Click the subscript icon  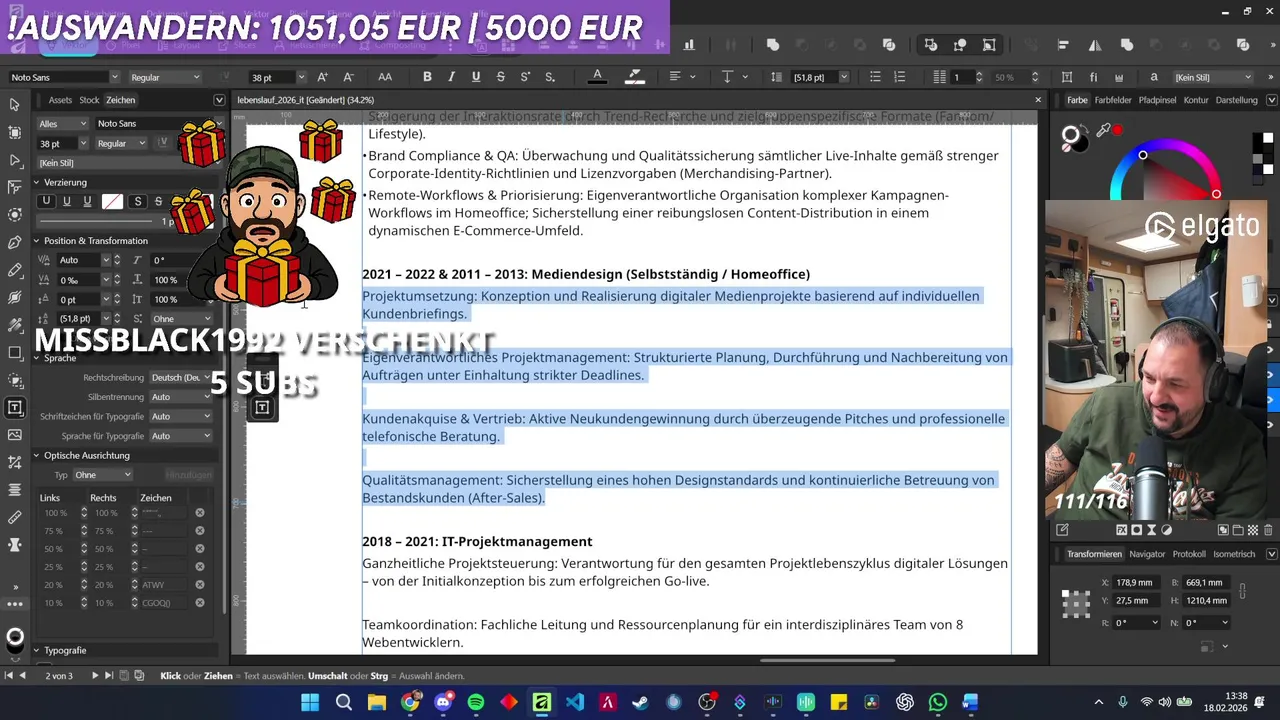(550, 77)
